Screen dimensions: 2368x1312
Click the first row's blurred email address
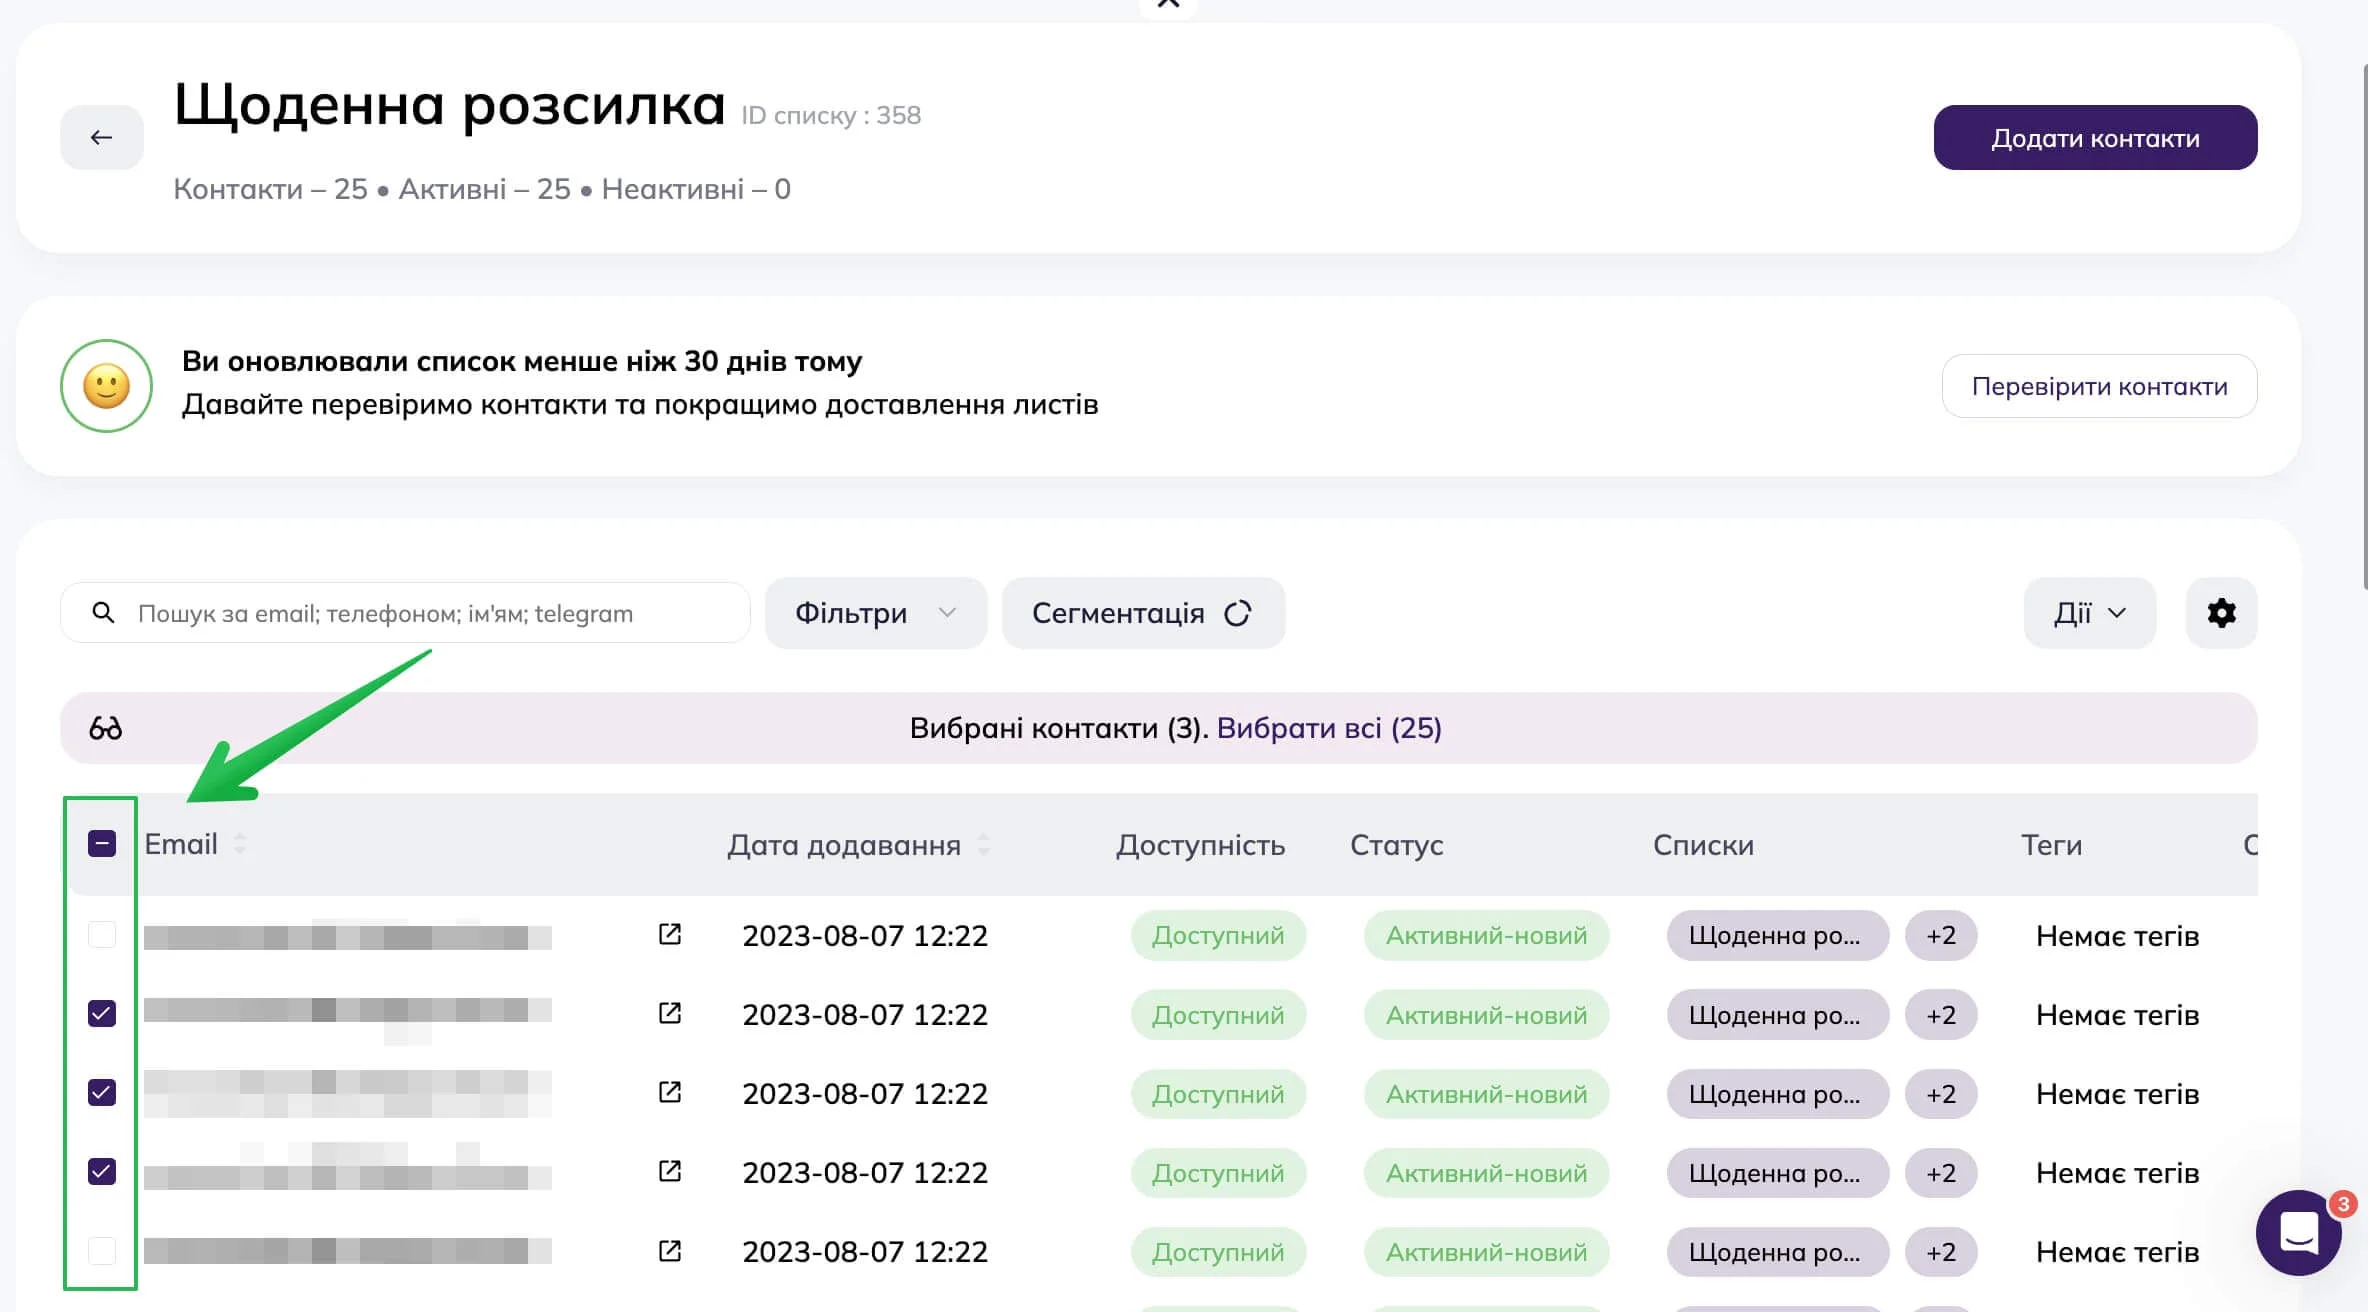pos(347,936)
